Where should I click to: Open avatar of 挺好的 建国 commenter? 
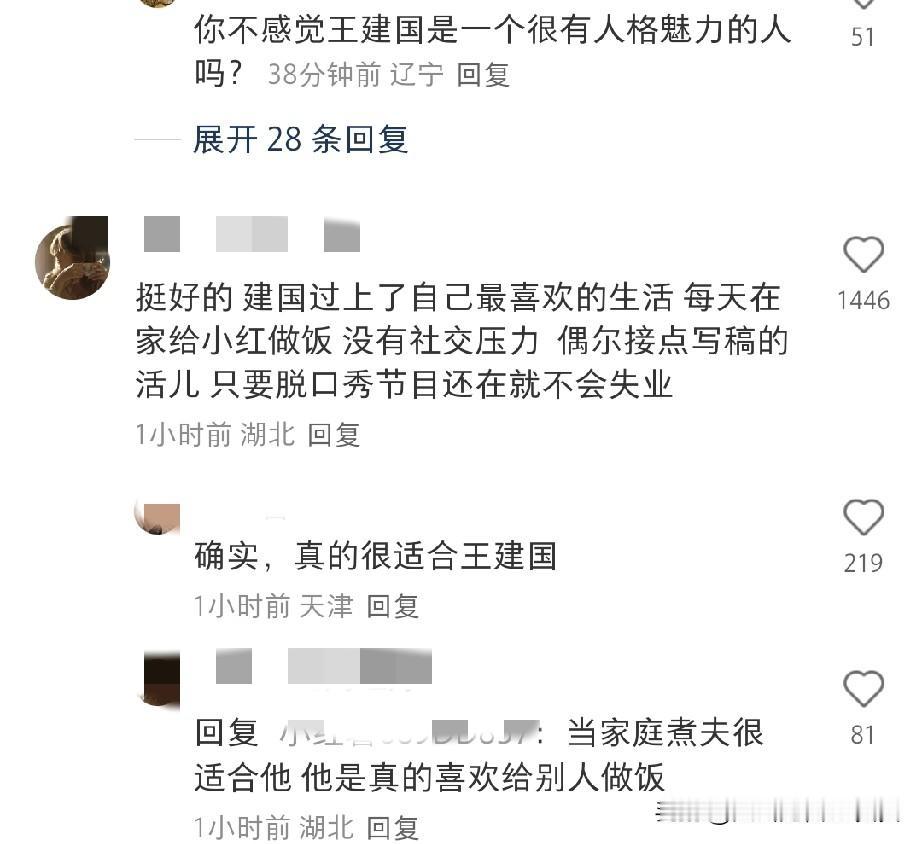tap(72, 258)
